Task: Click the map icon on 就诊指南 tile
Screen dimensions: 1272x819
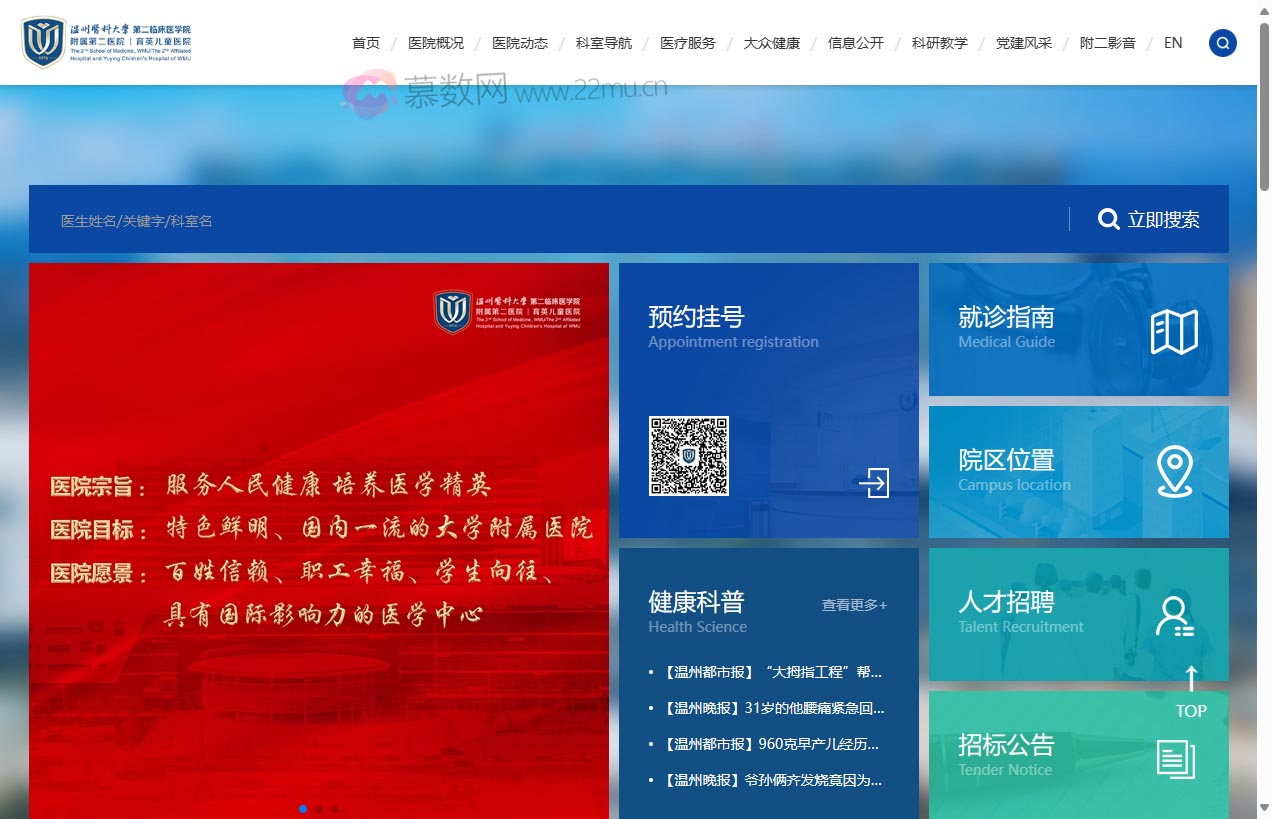Action: pos(1176,331)
